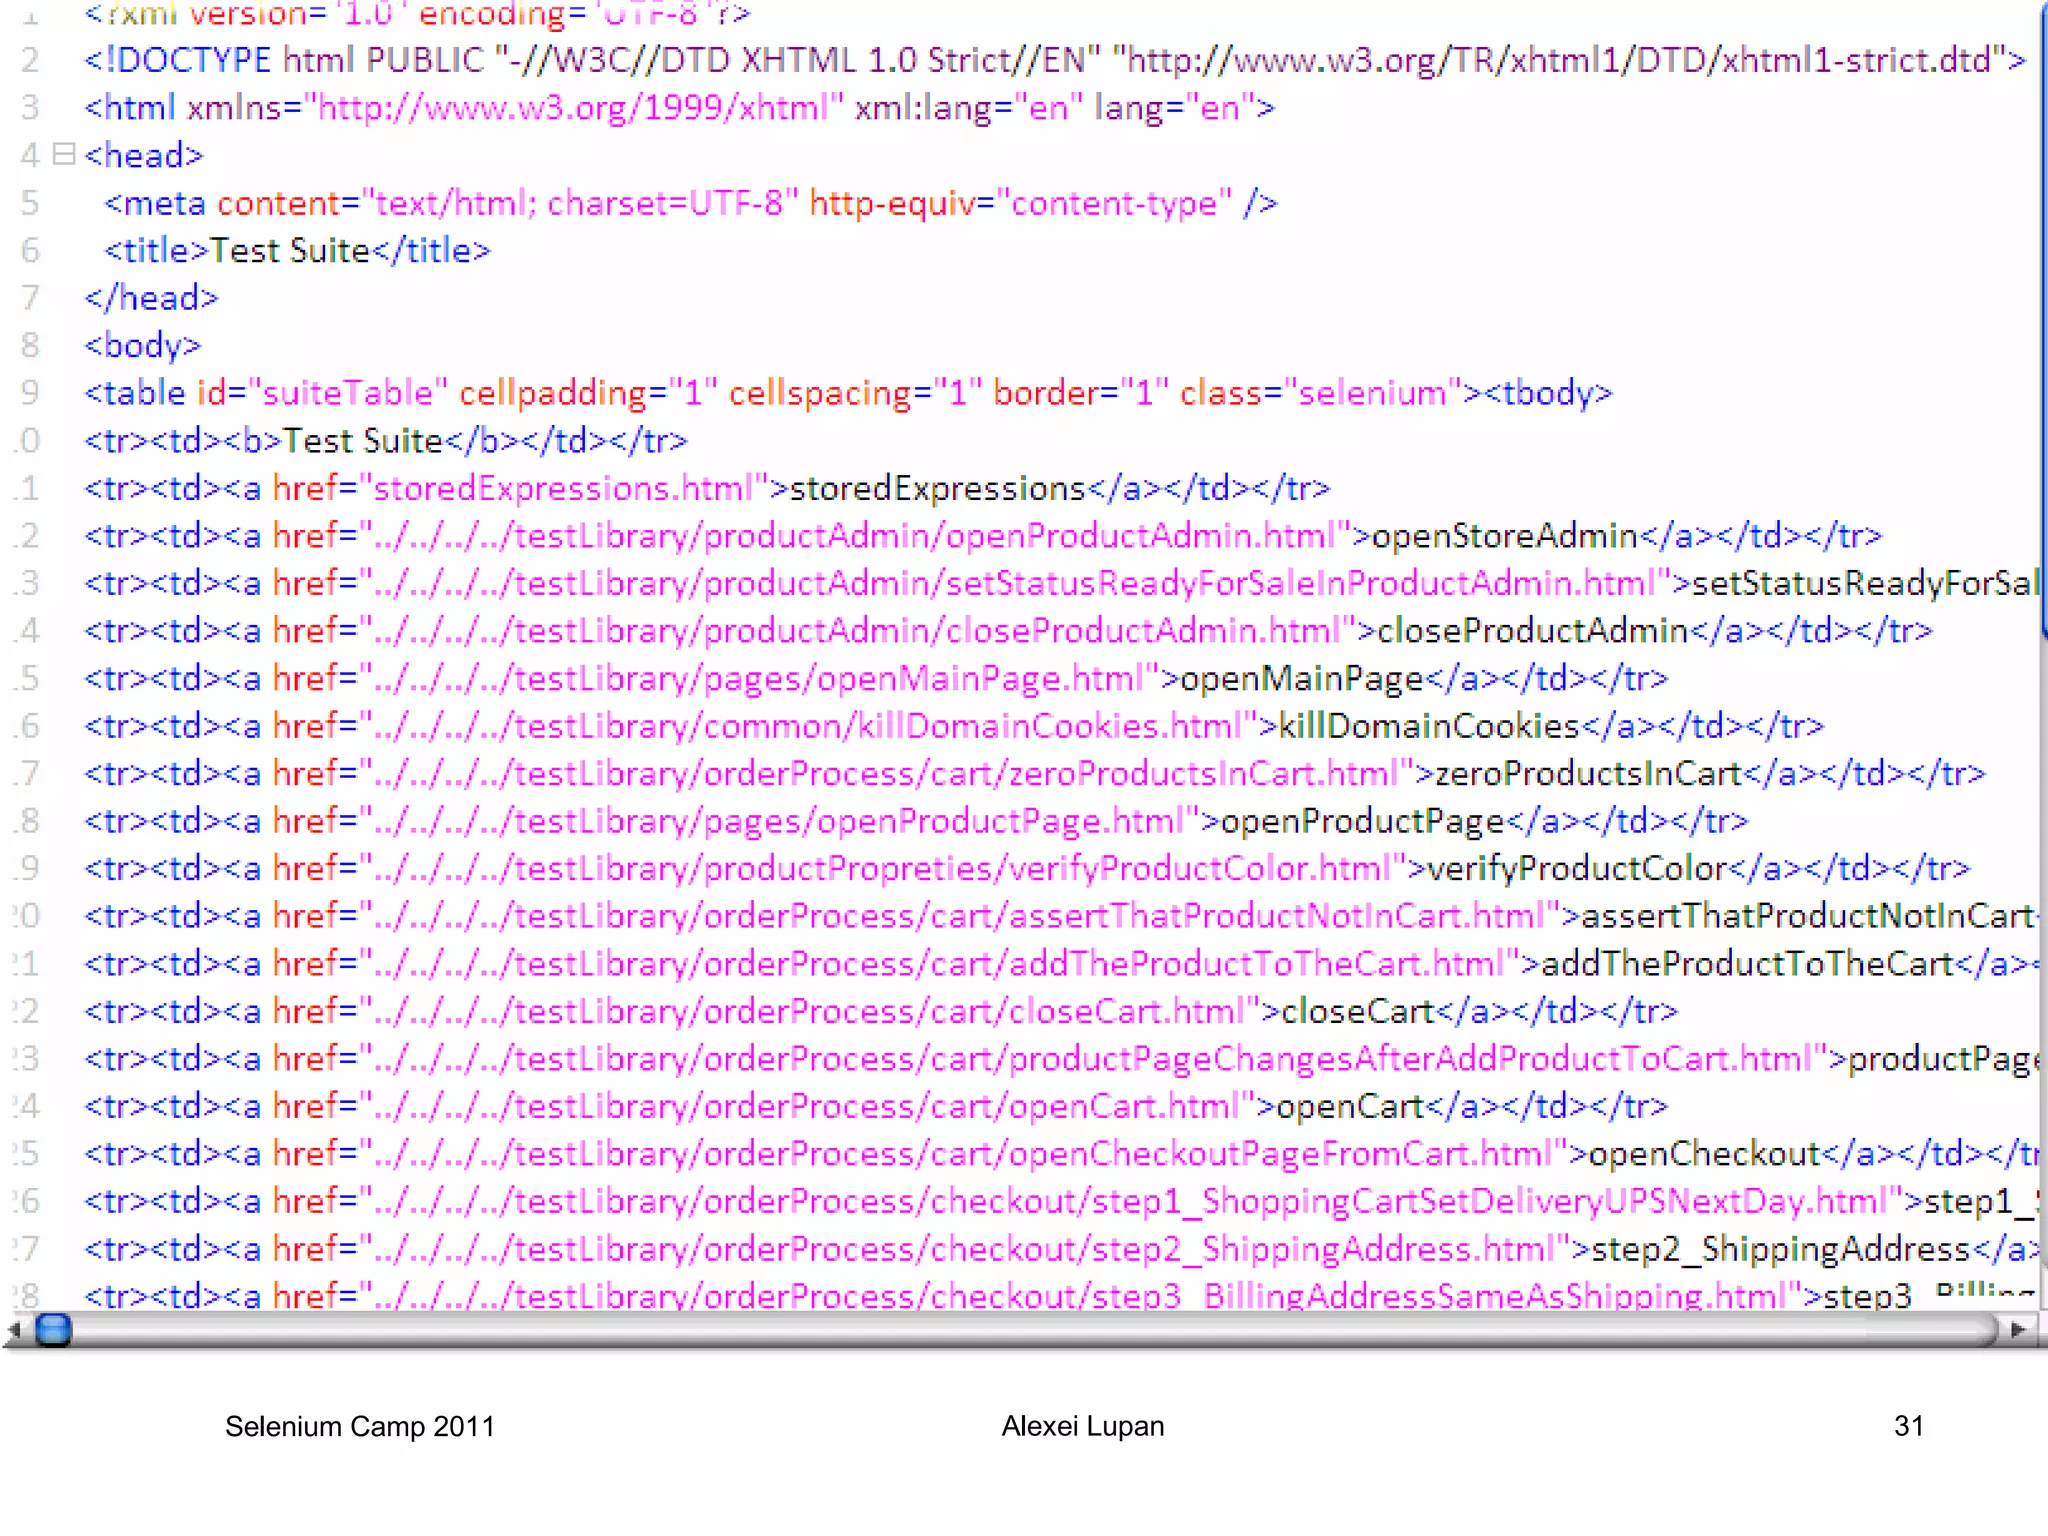Click the suiteTable id attribute value
Screen dimensions: 2048x1536
tap(347, 393)
